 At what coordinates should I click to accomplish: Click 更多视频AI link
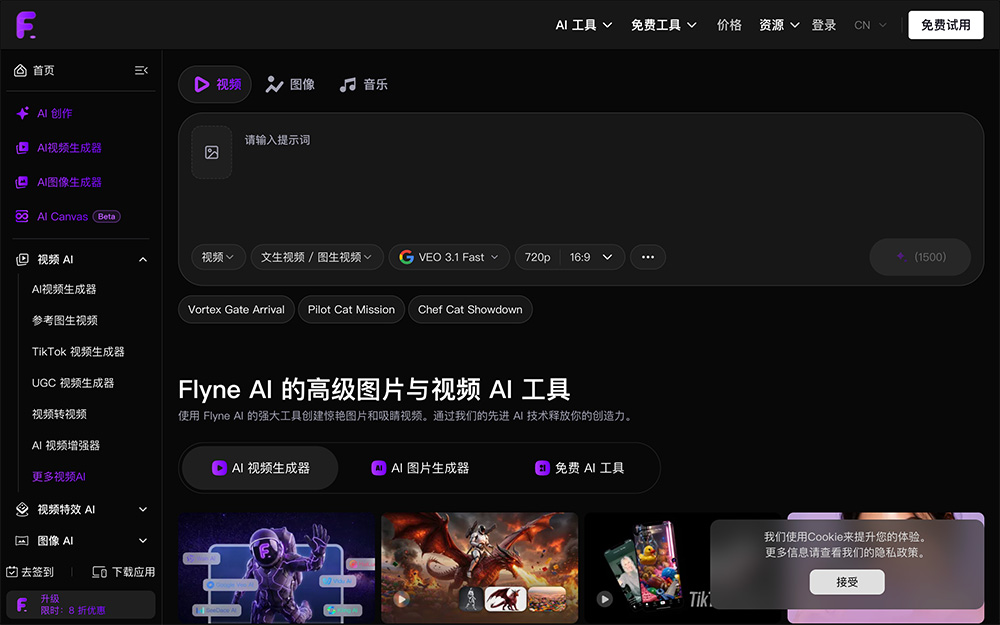pos(59,476)
